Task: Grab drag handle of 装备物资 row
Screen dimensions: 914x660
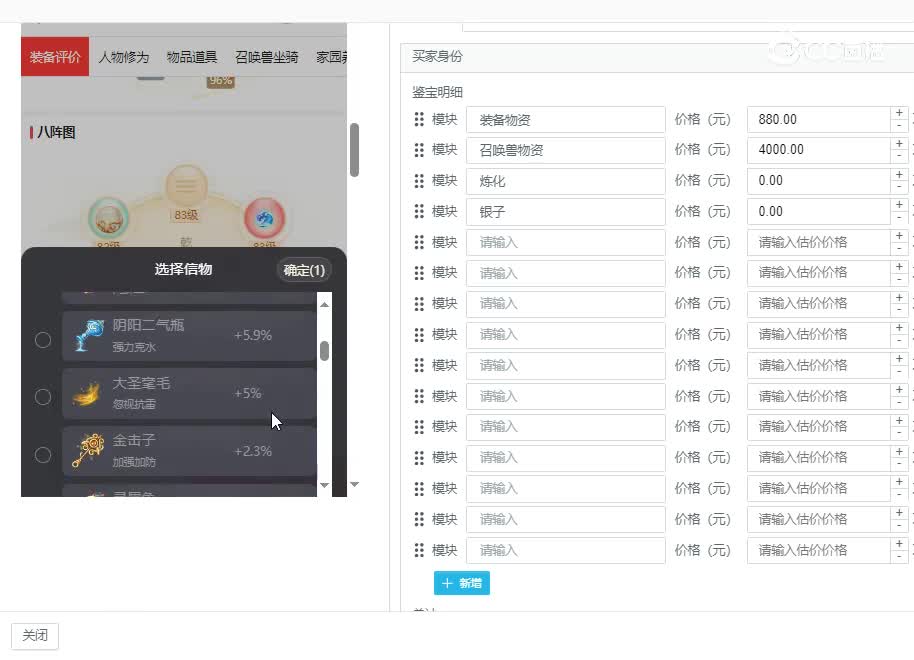Action: 419,120
